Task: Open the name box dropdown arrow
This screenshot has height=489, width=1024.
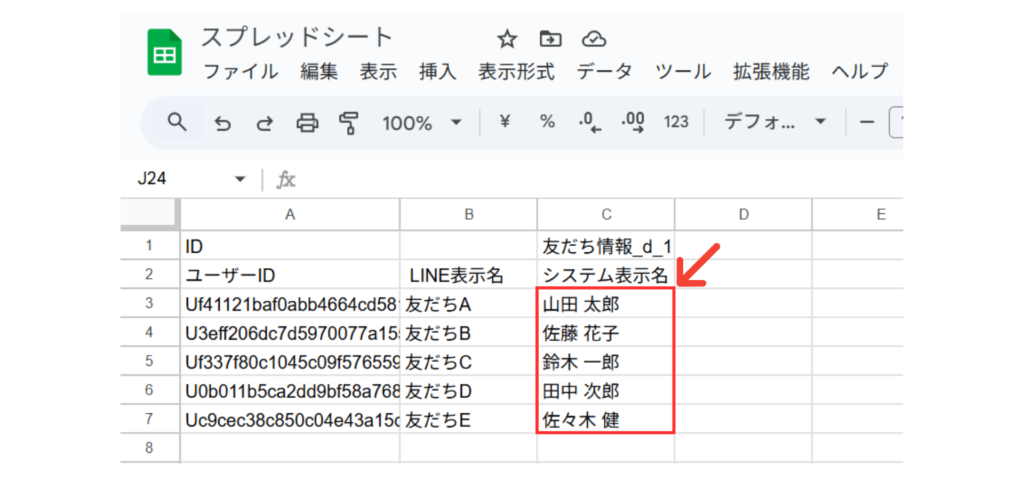Action: click(240, 179)
